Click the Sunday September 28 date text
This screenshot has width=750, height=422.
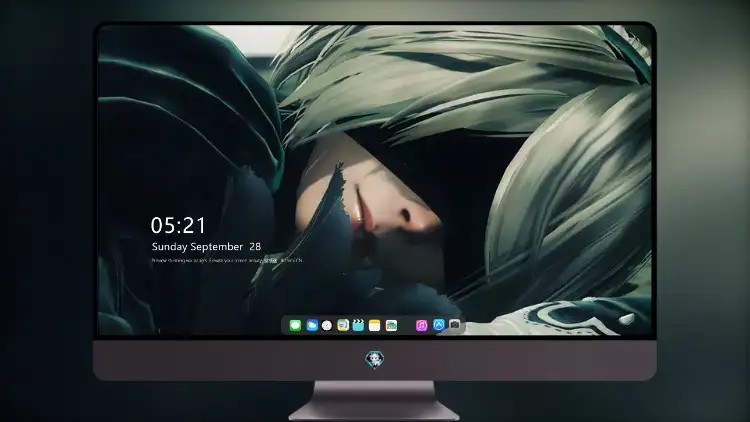pos(206,246)
